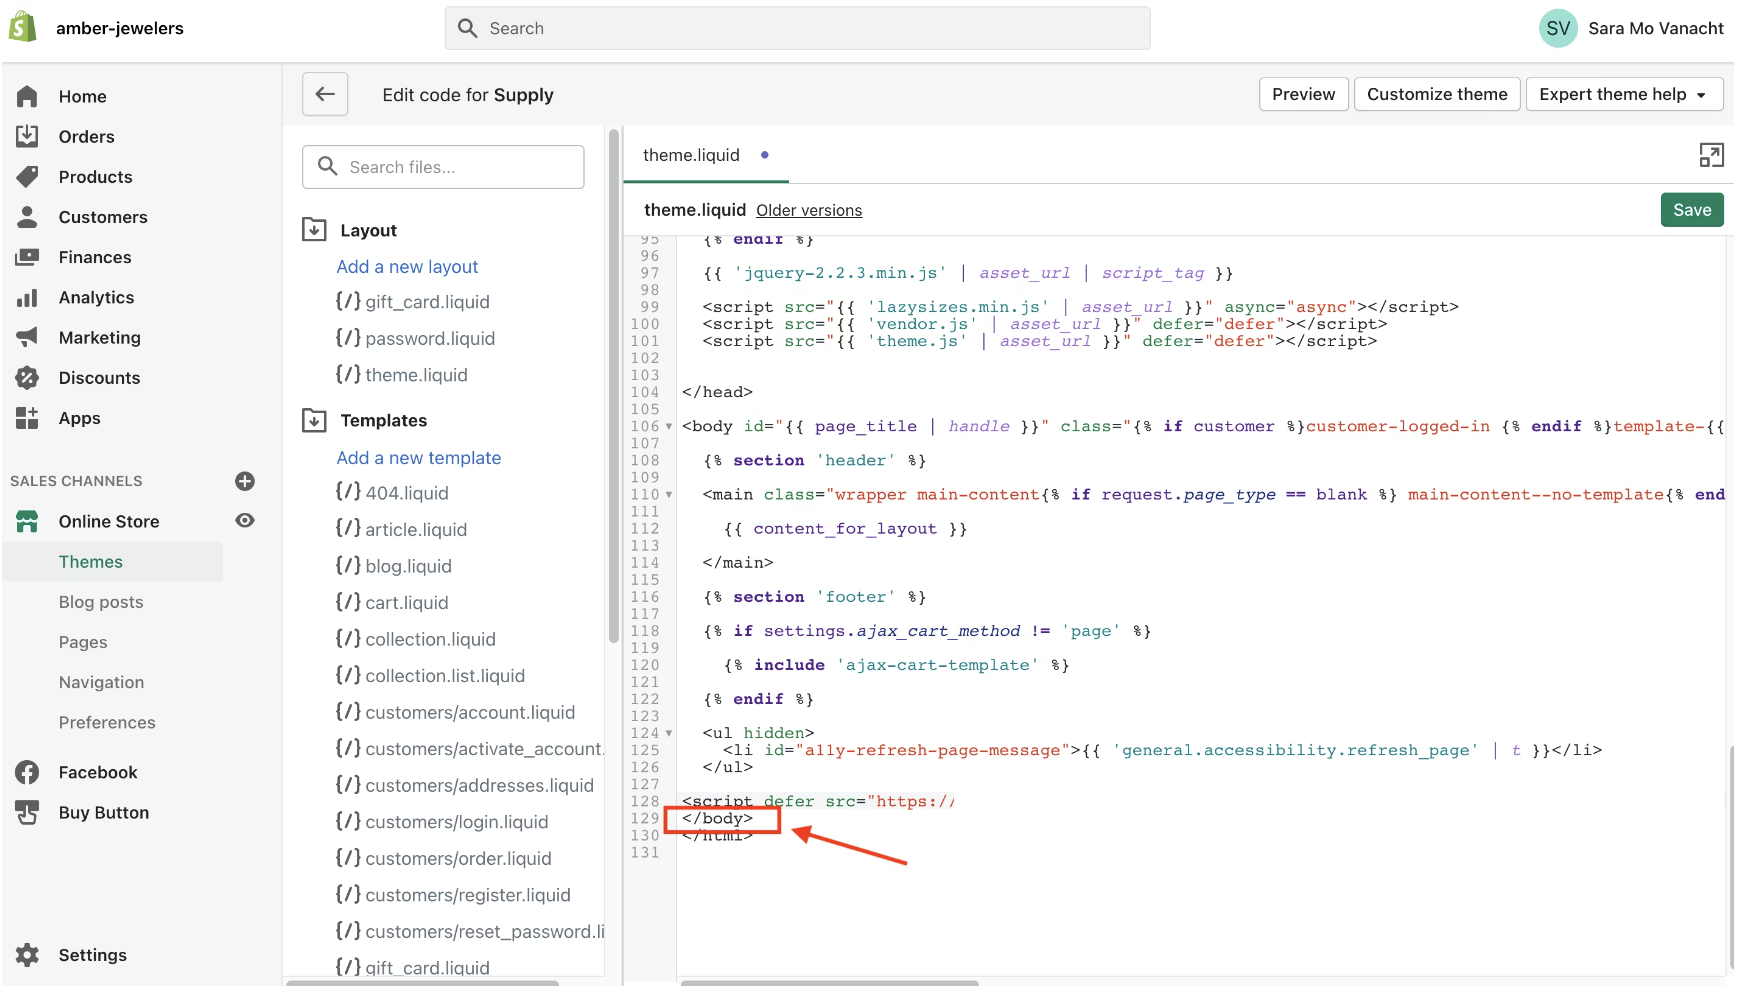The image size is (1738, 986).
Task: Click the Customize theme button
Action: 1437,94
